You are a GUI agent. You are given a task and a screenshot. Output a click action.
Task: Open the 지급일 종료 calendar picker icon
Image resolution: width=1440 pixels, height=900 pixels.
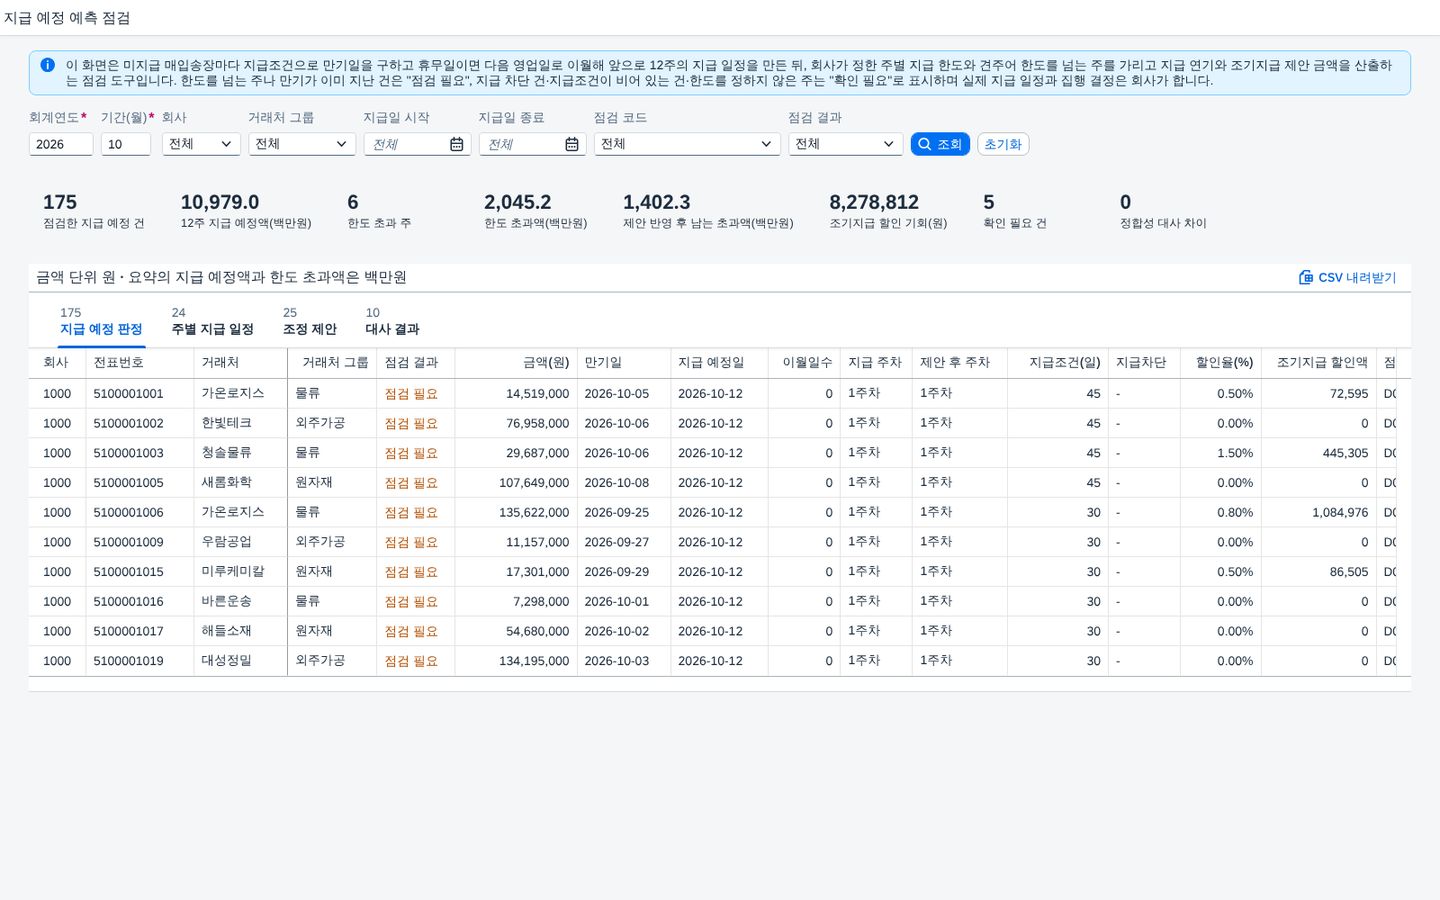[x=572, y=144]
